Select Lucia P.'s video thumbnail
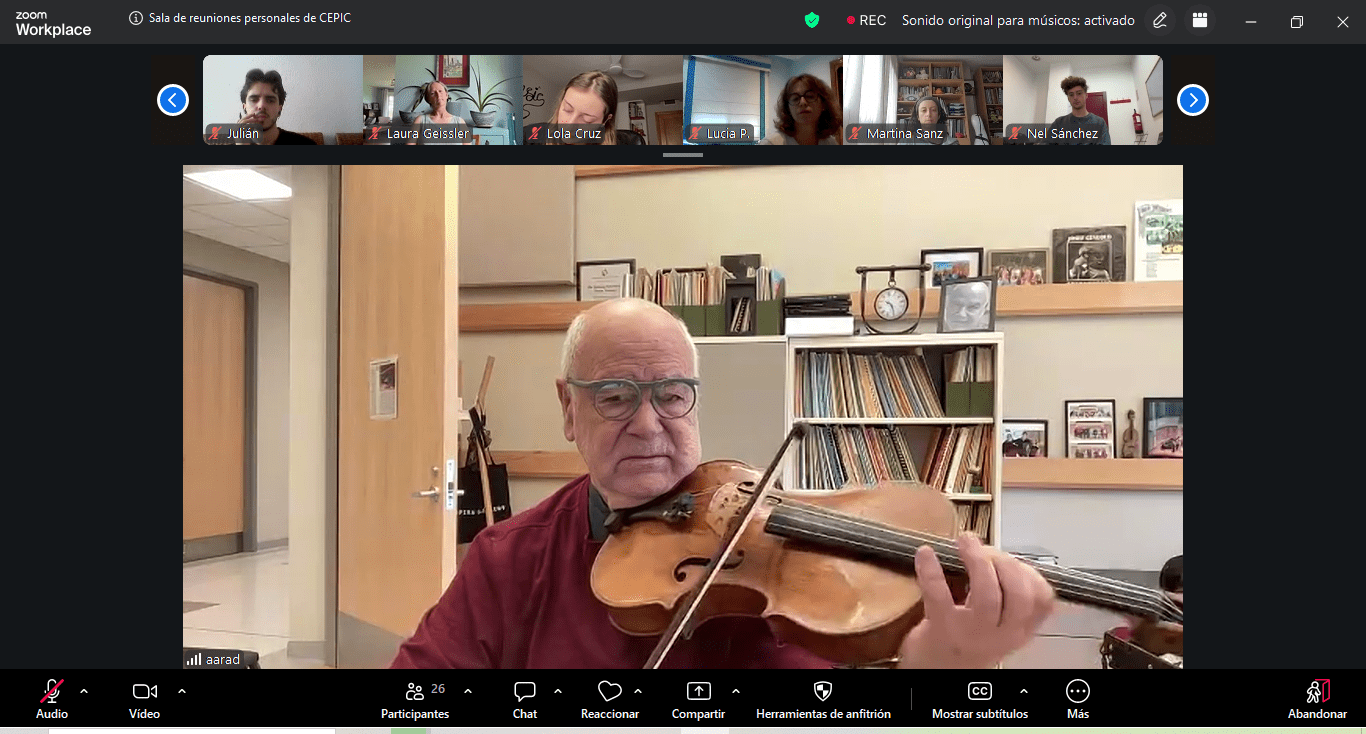Screen dimensions: 1366x734 (763, 100)
